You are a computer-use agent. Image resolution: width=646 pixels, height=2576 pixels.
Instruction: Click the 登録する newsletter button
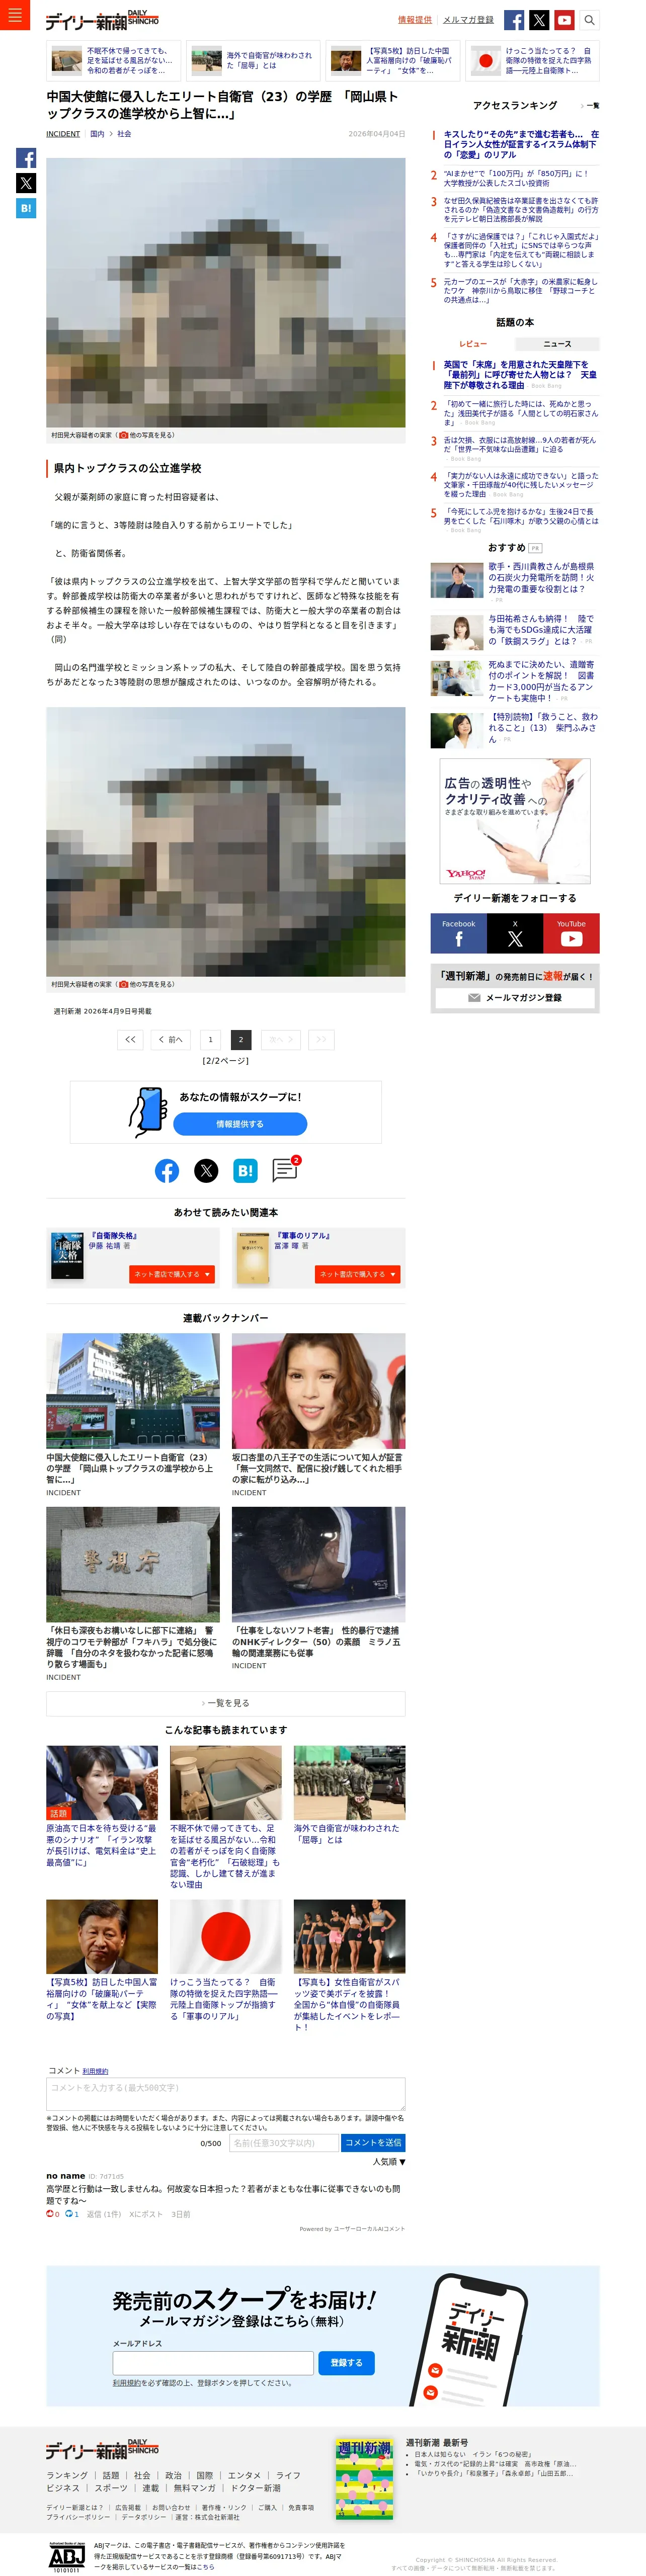tap(347, 2363)
